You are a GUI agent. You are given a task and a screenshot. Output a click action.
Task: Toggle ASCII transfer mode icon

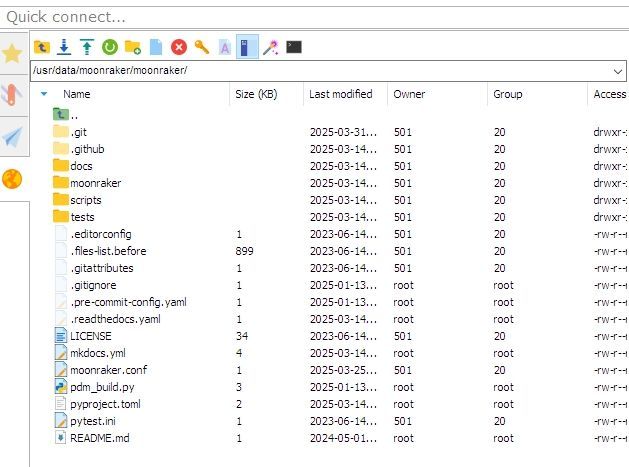225,47
